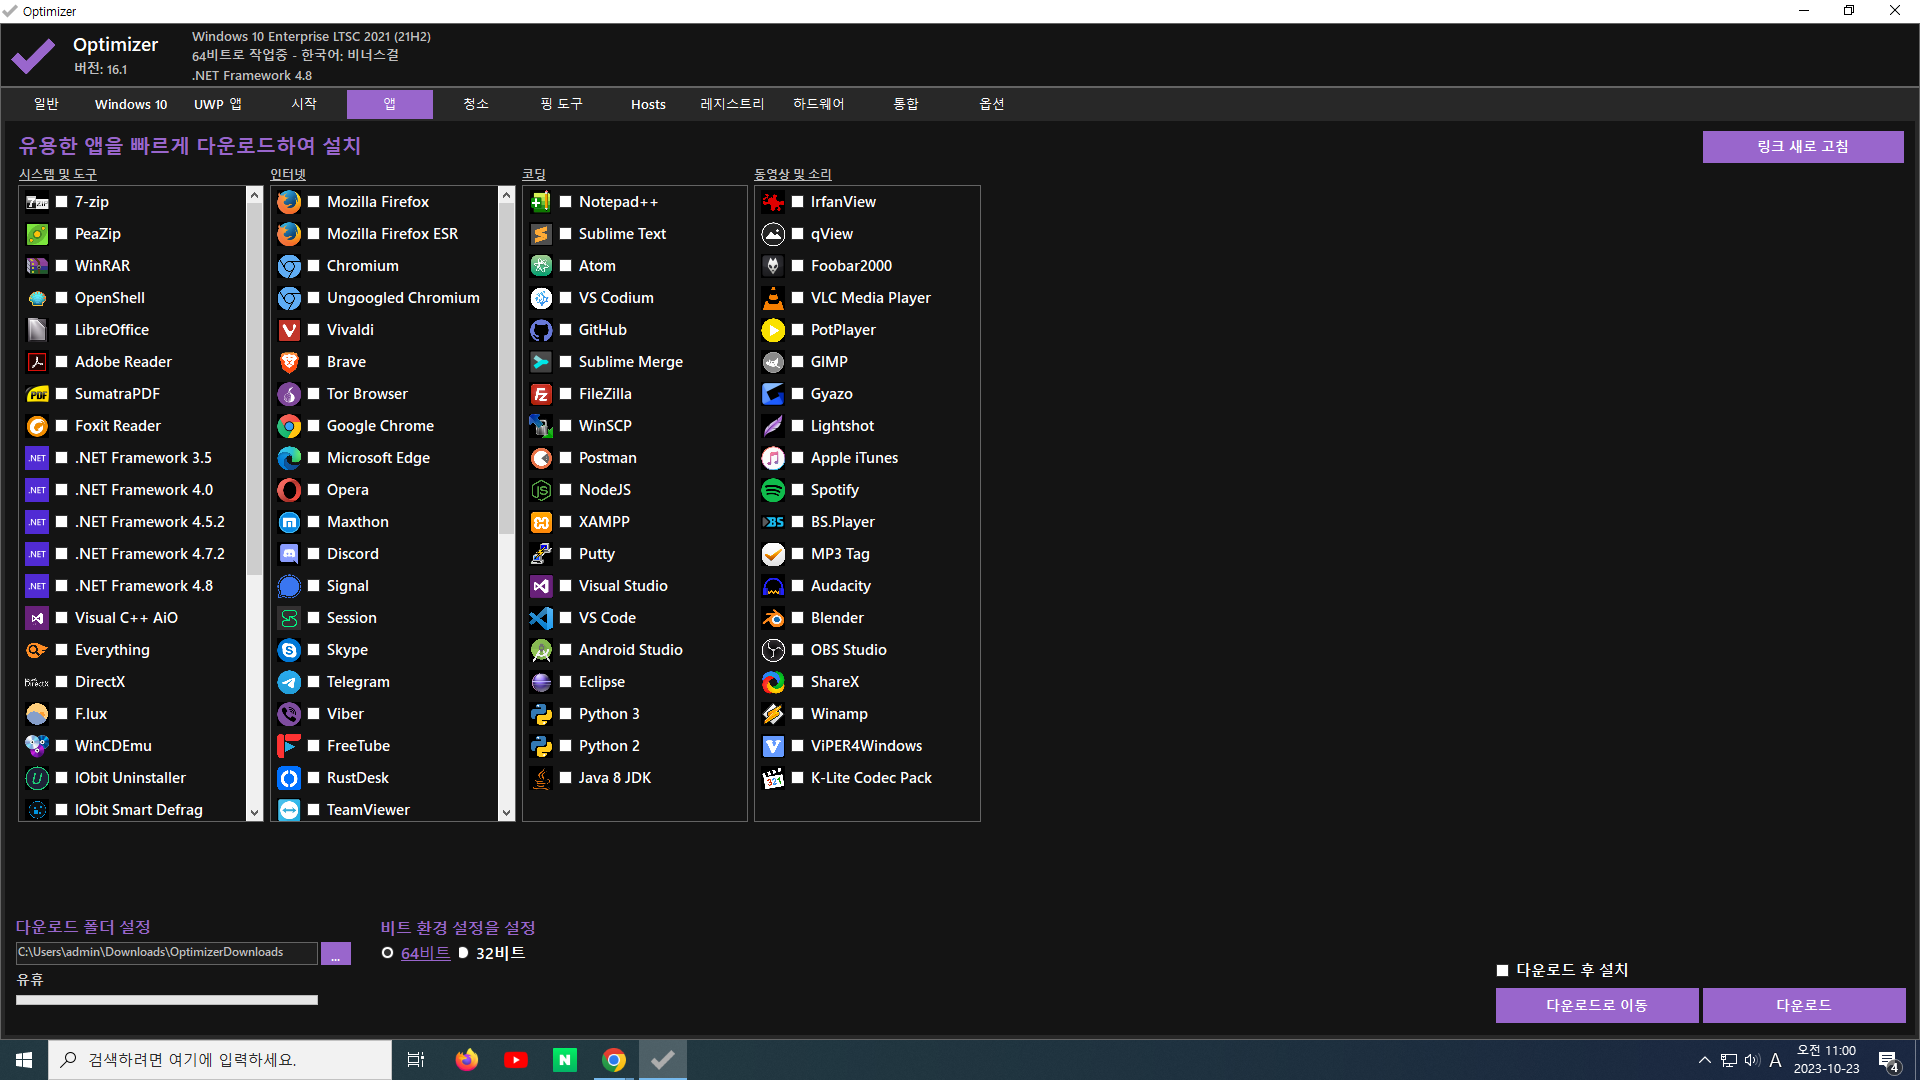The height and width of the screenshot is (1080, 1920).
Task: Enable the install-after-download checkbox
Action: (1502, 970)
